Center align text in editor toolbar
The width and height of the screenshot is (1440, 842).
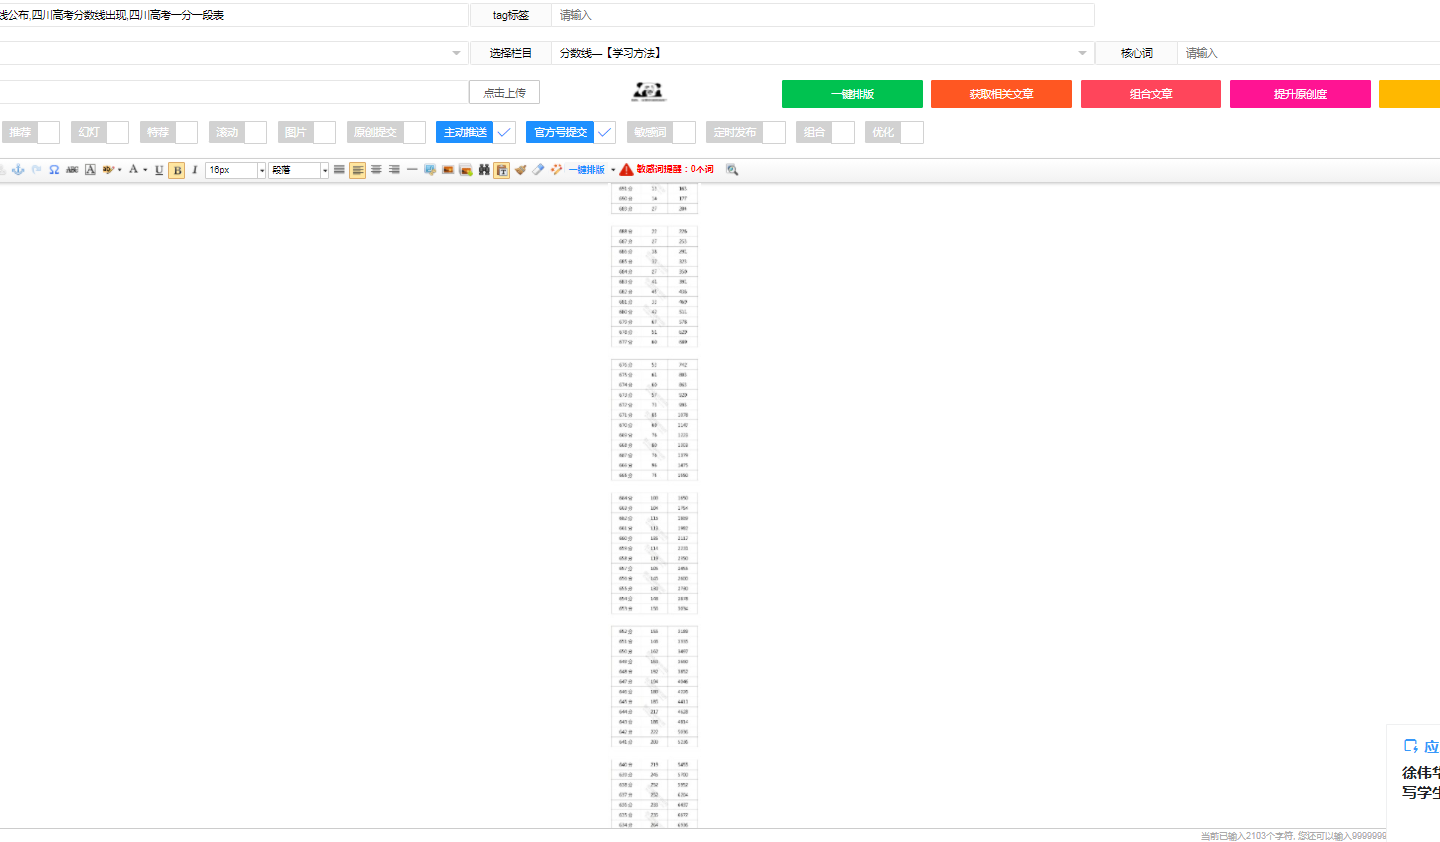coord(376,170)
